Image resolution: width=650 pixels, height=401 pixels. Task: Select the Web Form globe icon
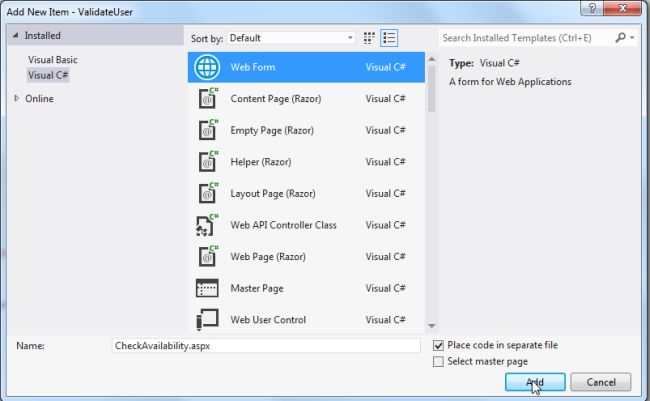coord(207,67)
